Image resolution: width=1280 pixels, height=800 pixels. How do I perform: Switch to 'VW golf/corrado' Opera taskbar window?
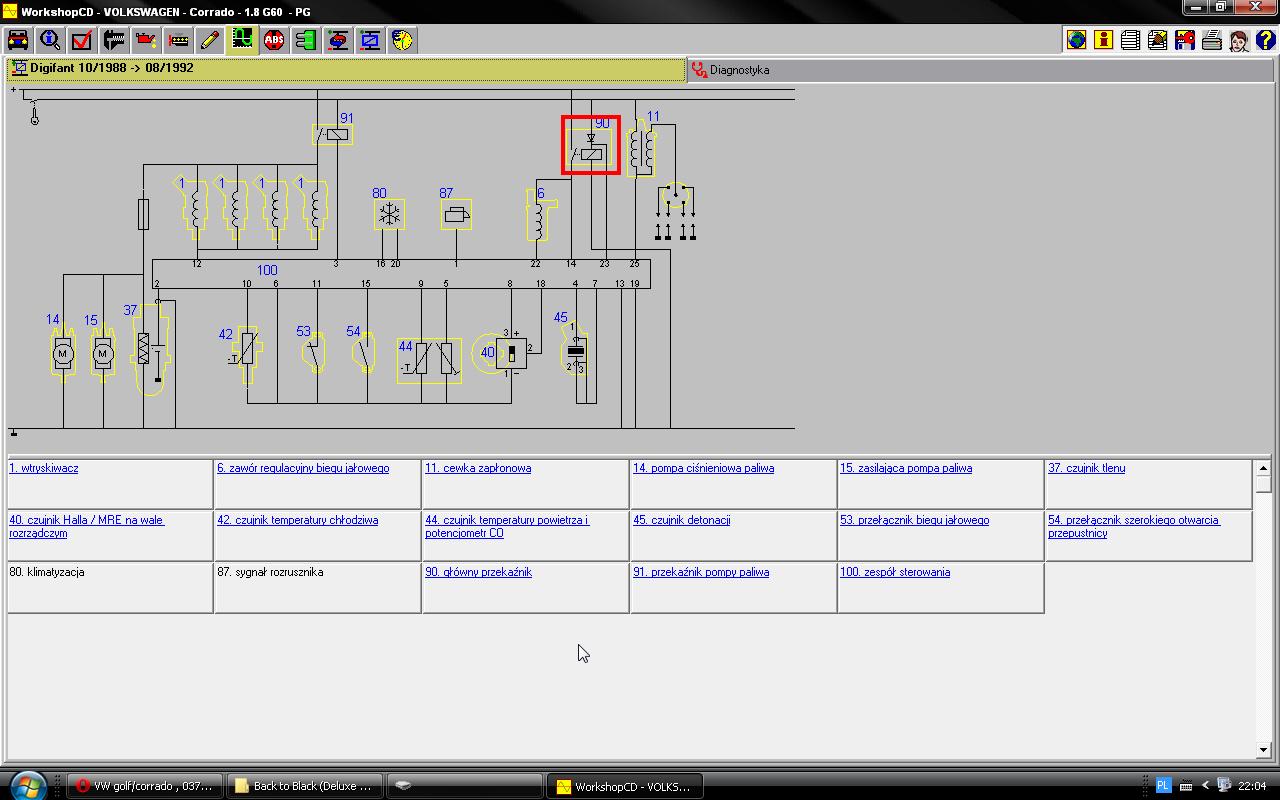click(146, 786)
